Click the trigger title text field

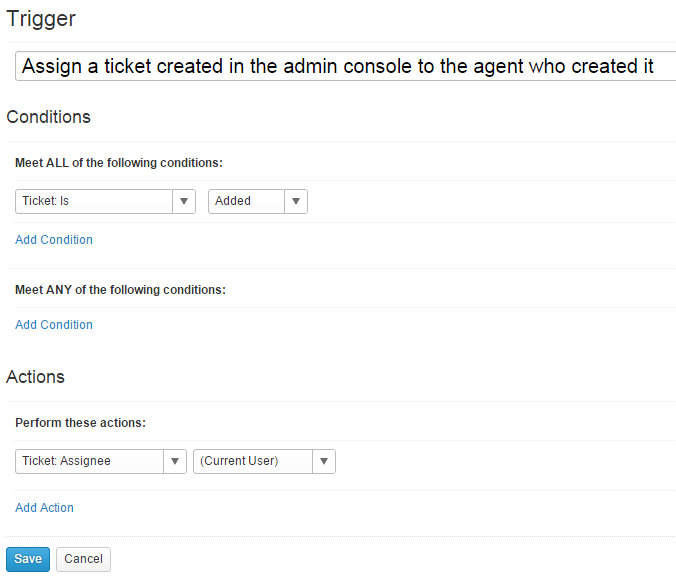click(345, 66)
